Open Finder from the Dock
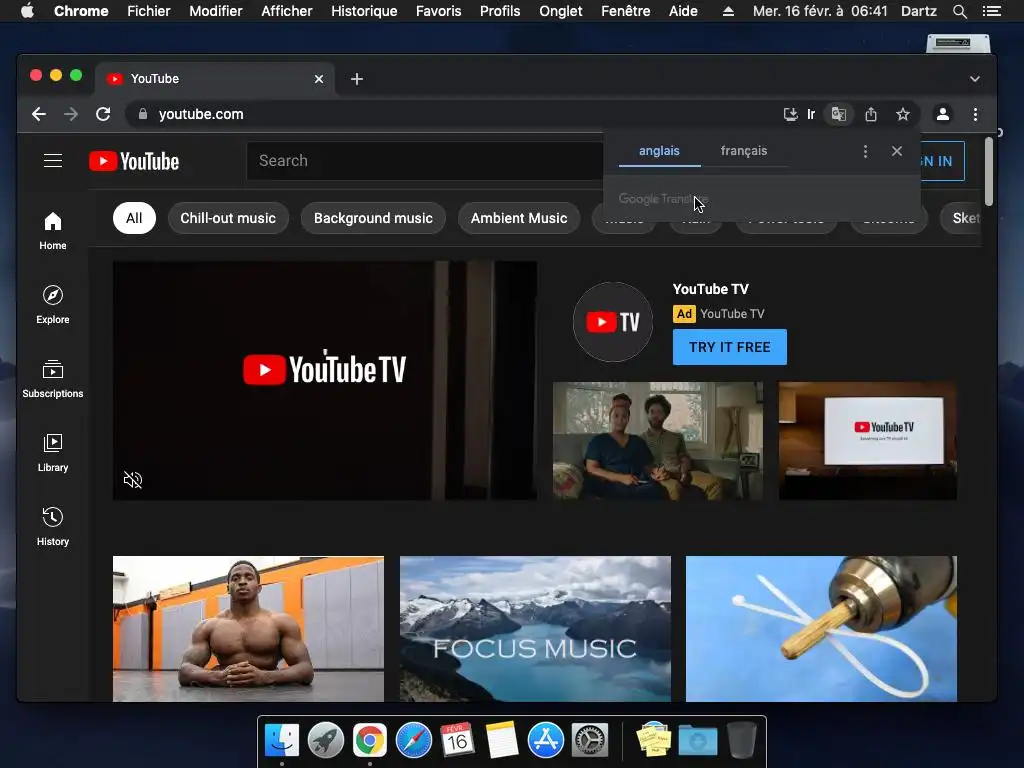Screen dimensions: 1024x768 pyautogui.click(x=282, y=741)
